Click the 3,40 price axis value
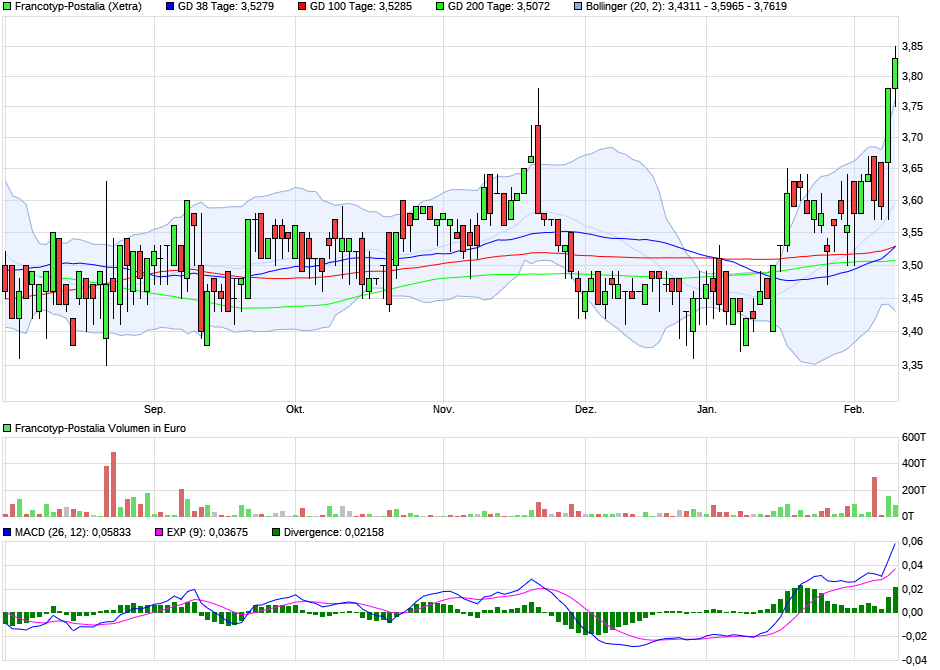The image size is (940, 670). [912, 331]
